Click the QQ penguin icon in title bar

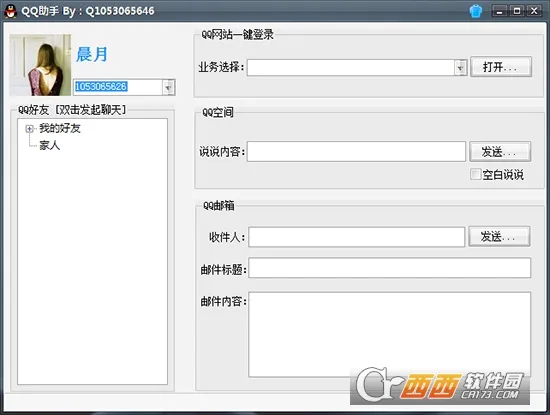11,11
